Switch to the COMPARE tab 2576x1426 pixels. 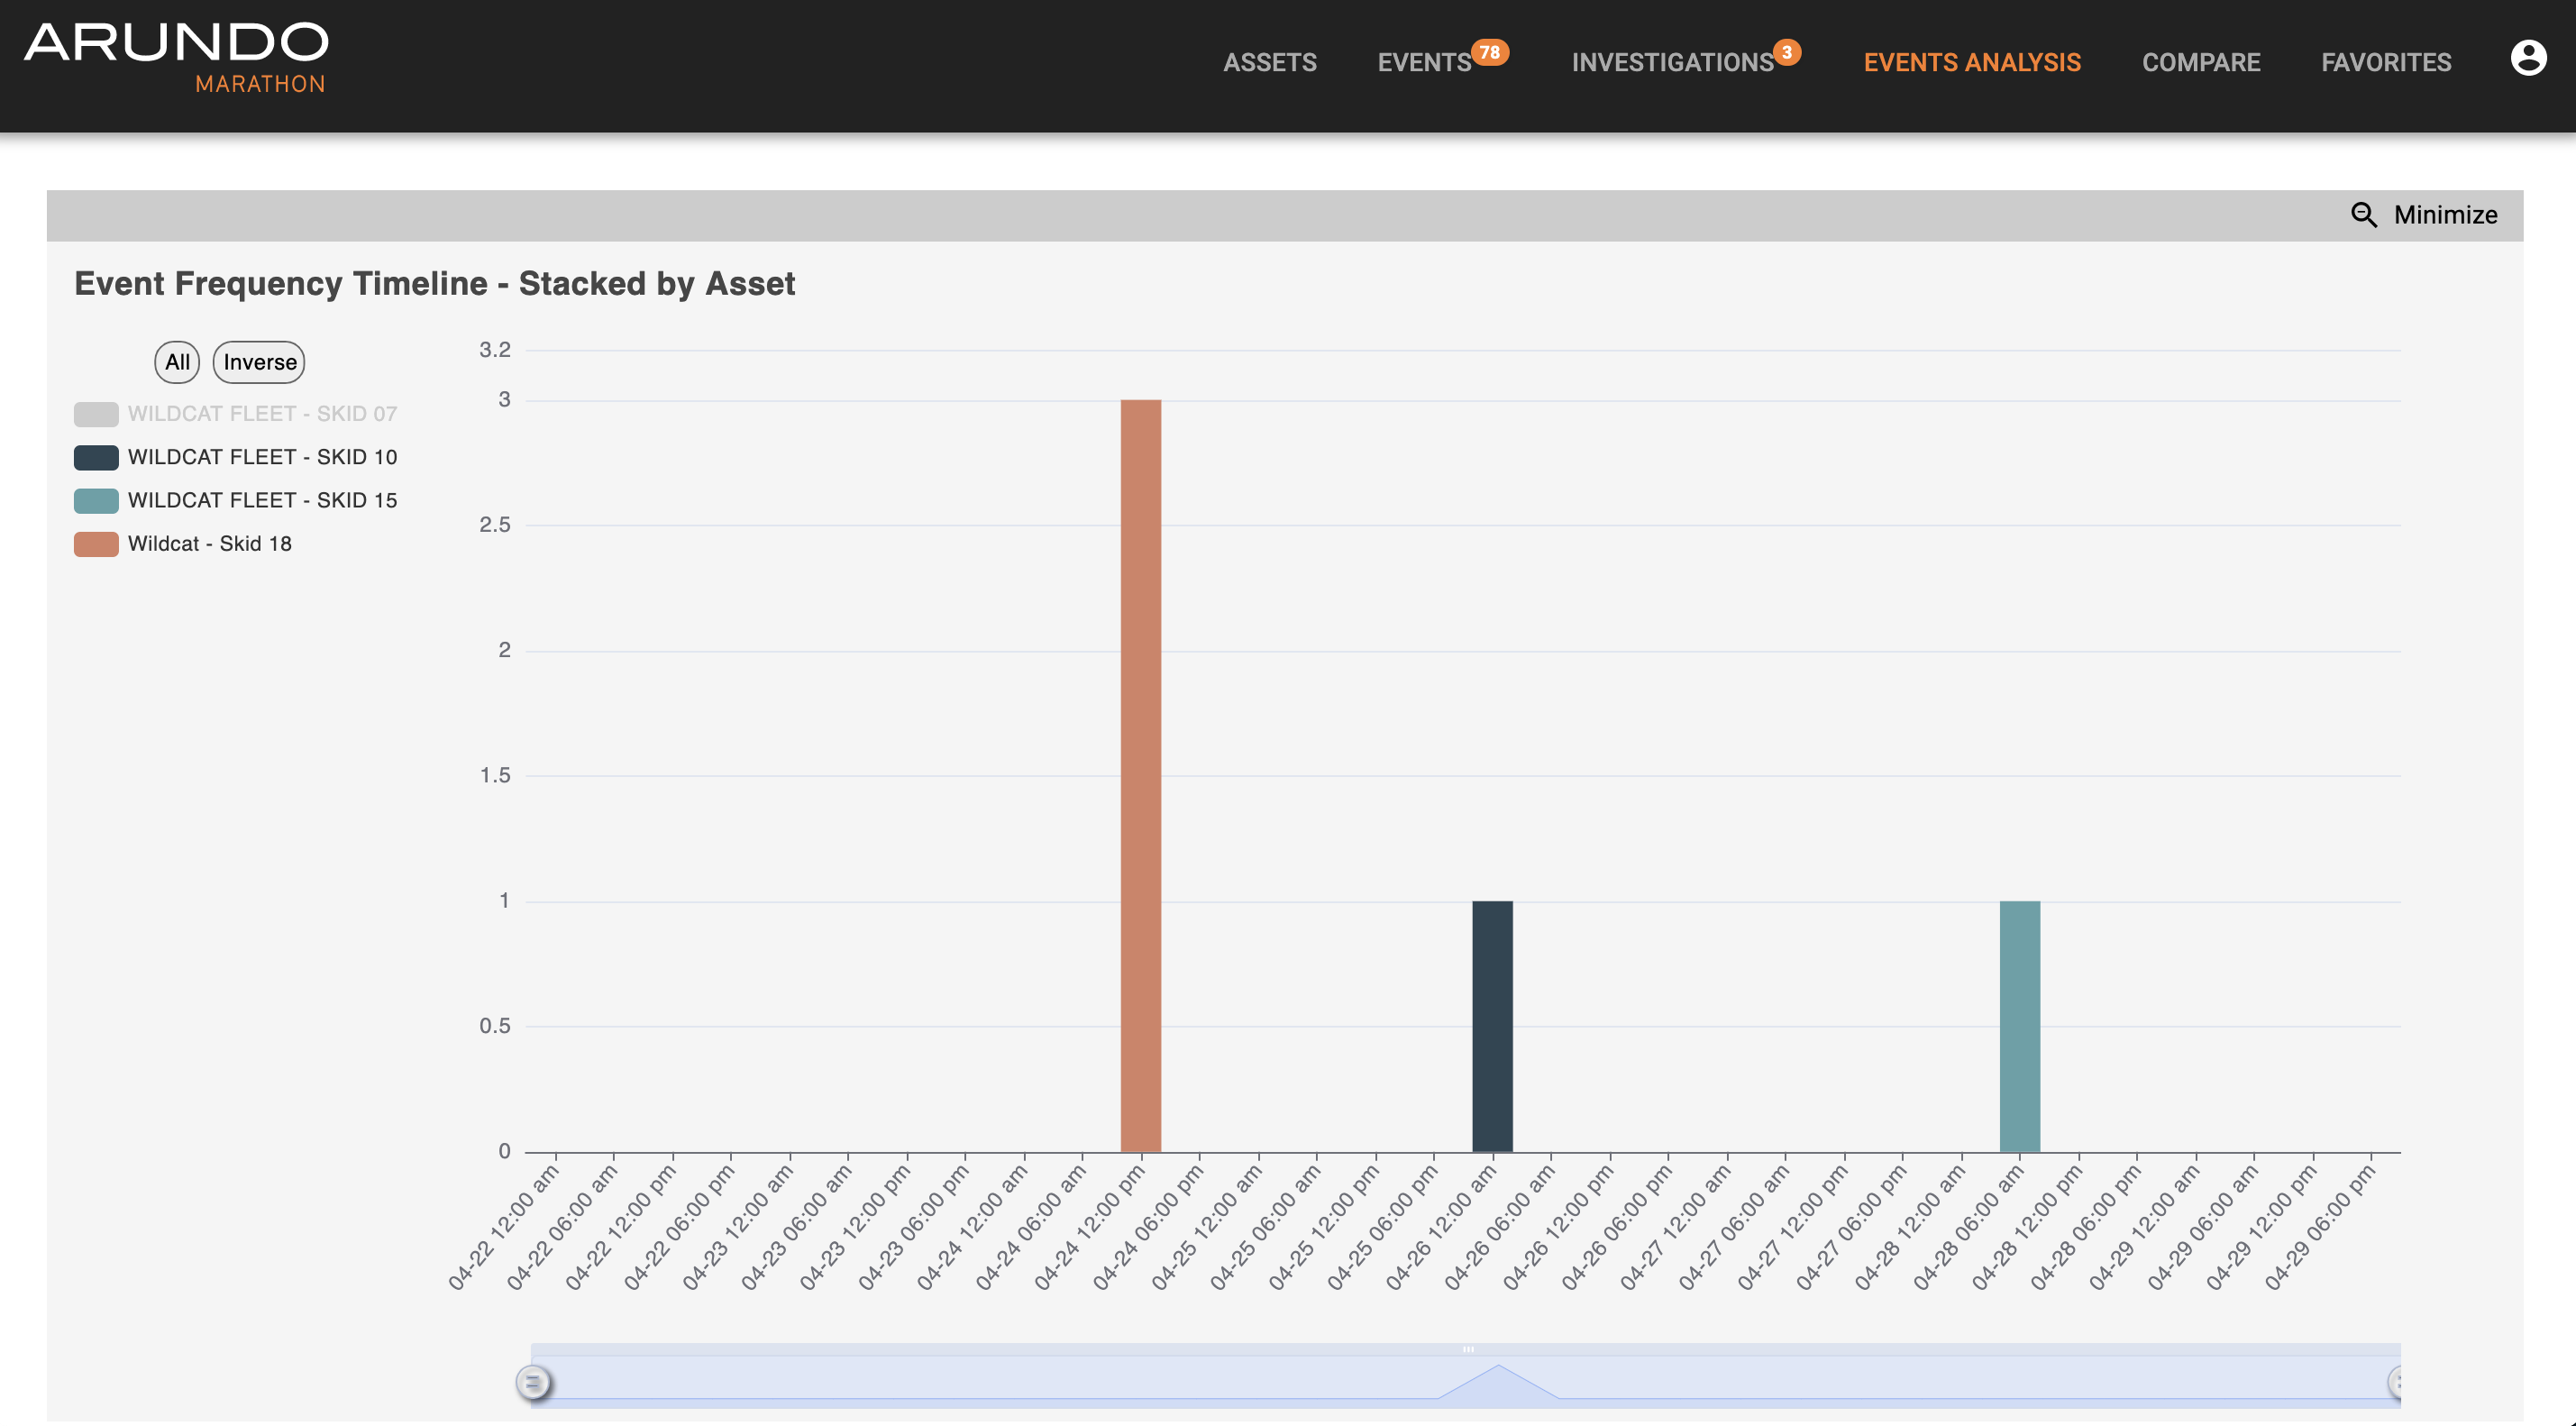coord(2200,63)
